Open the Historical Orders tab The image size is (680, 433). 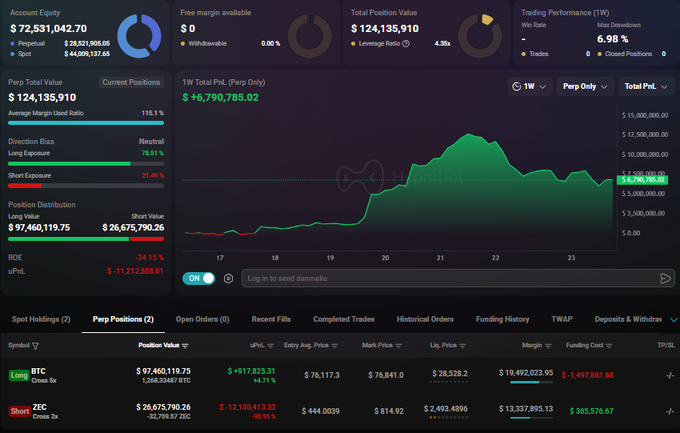[425, 319]
